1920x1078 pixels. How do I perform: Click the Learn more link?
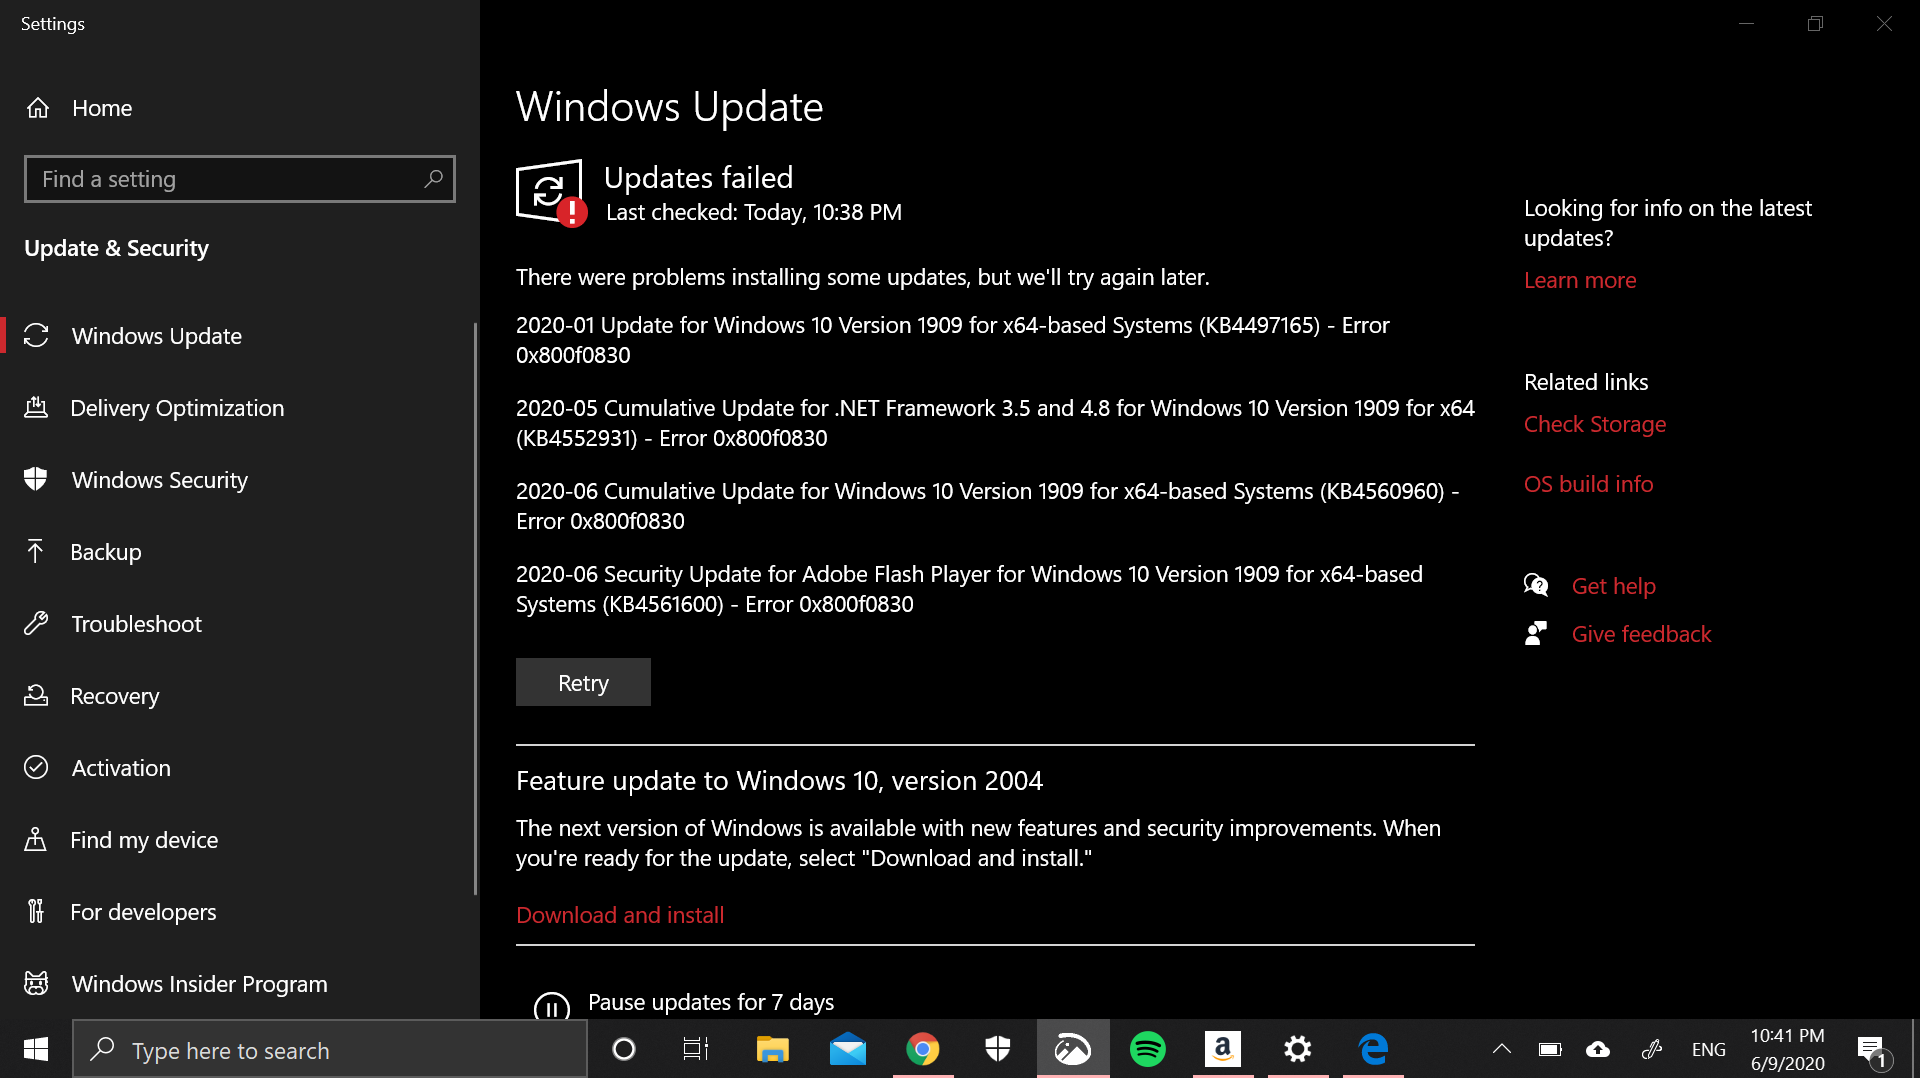click(1580, 280)
